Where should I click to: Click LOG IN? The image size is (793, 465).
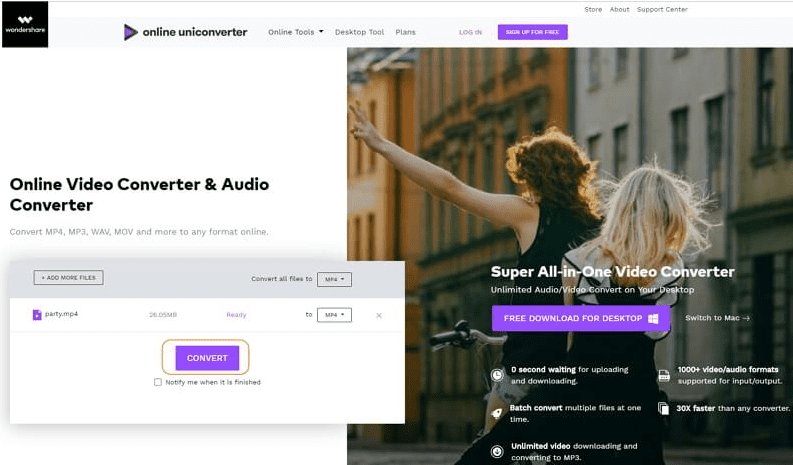pos(470,32)
